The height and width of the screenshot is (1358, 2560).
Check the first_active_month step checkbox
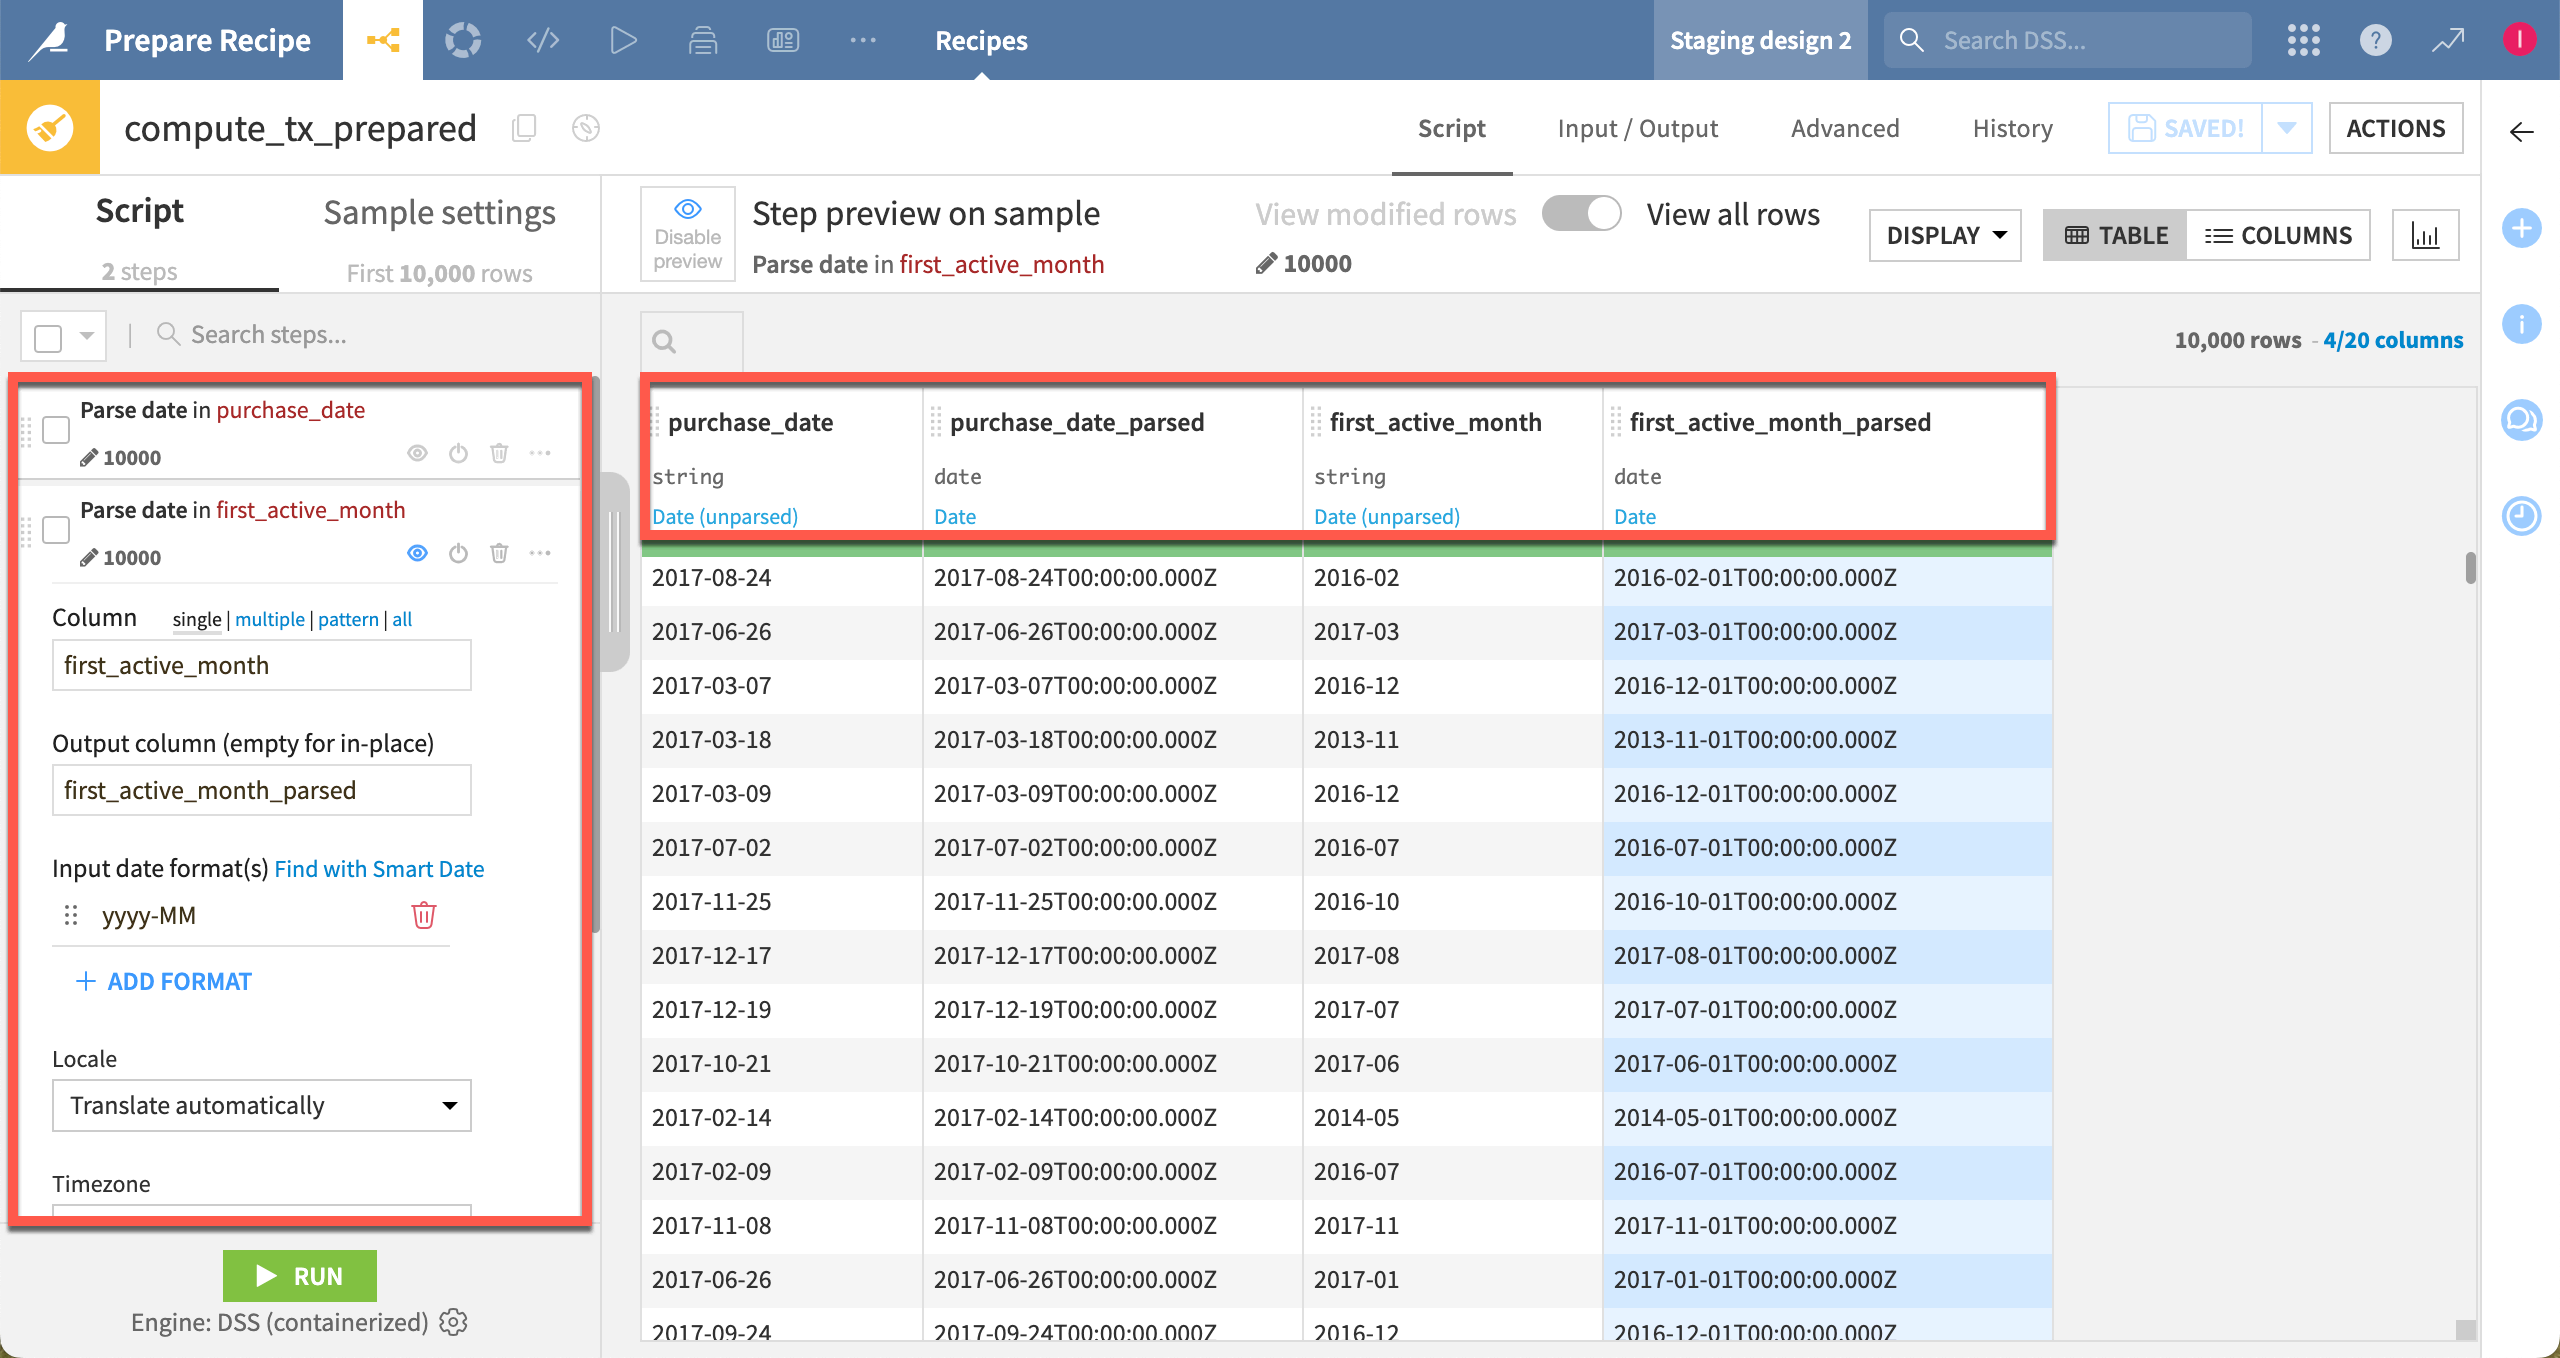[56, 530]
